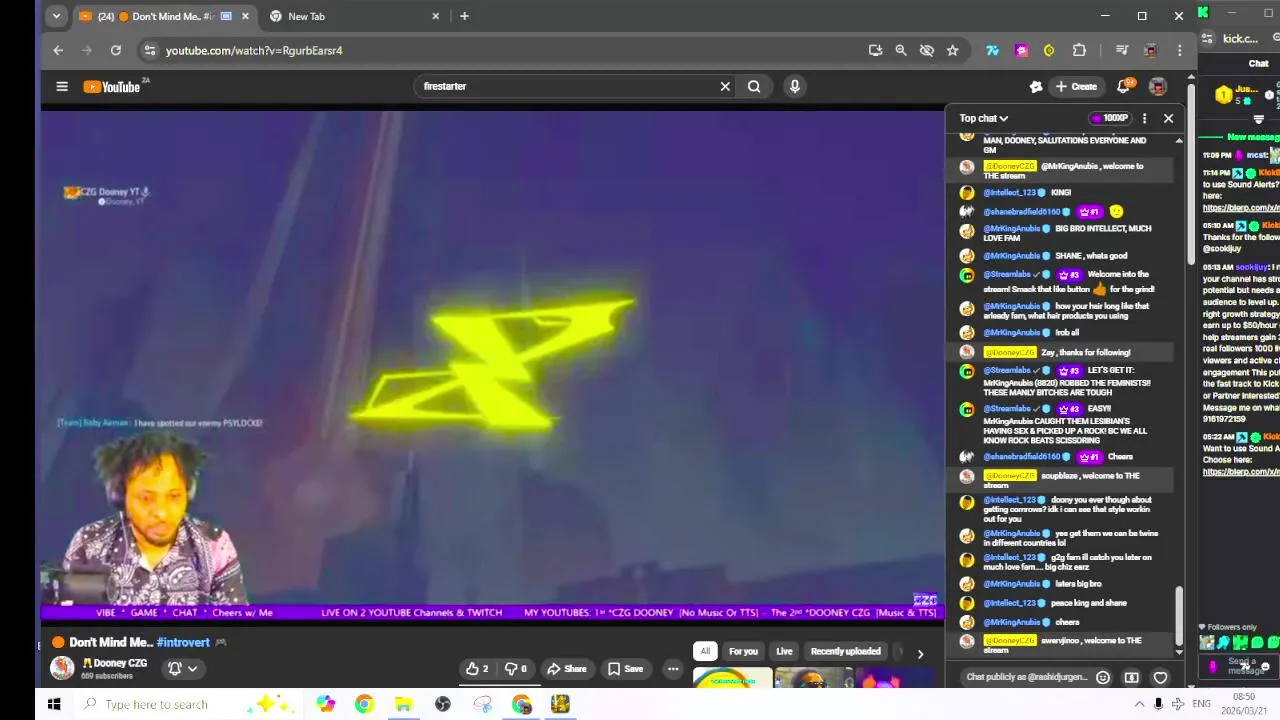Open live chat three-dot options
Image resolution: width=1280 pixels, height=720 pixels.
(1145, 118)
